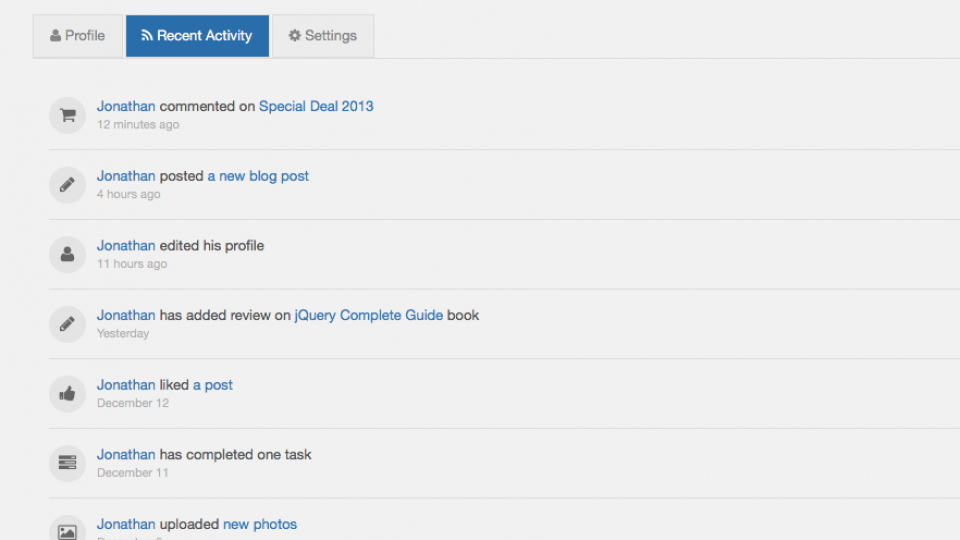Click the '12 minutes ago' timestamp
This screenshot has height=540, width=960.
pos(138,125)
